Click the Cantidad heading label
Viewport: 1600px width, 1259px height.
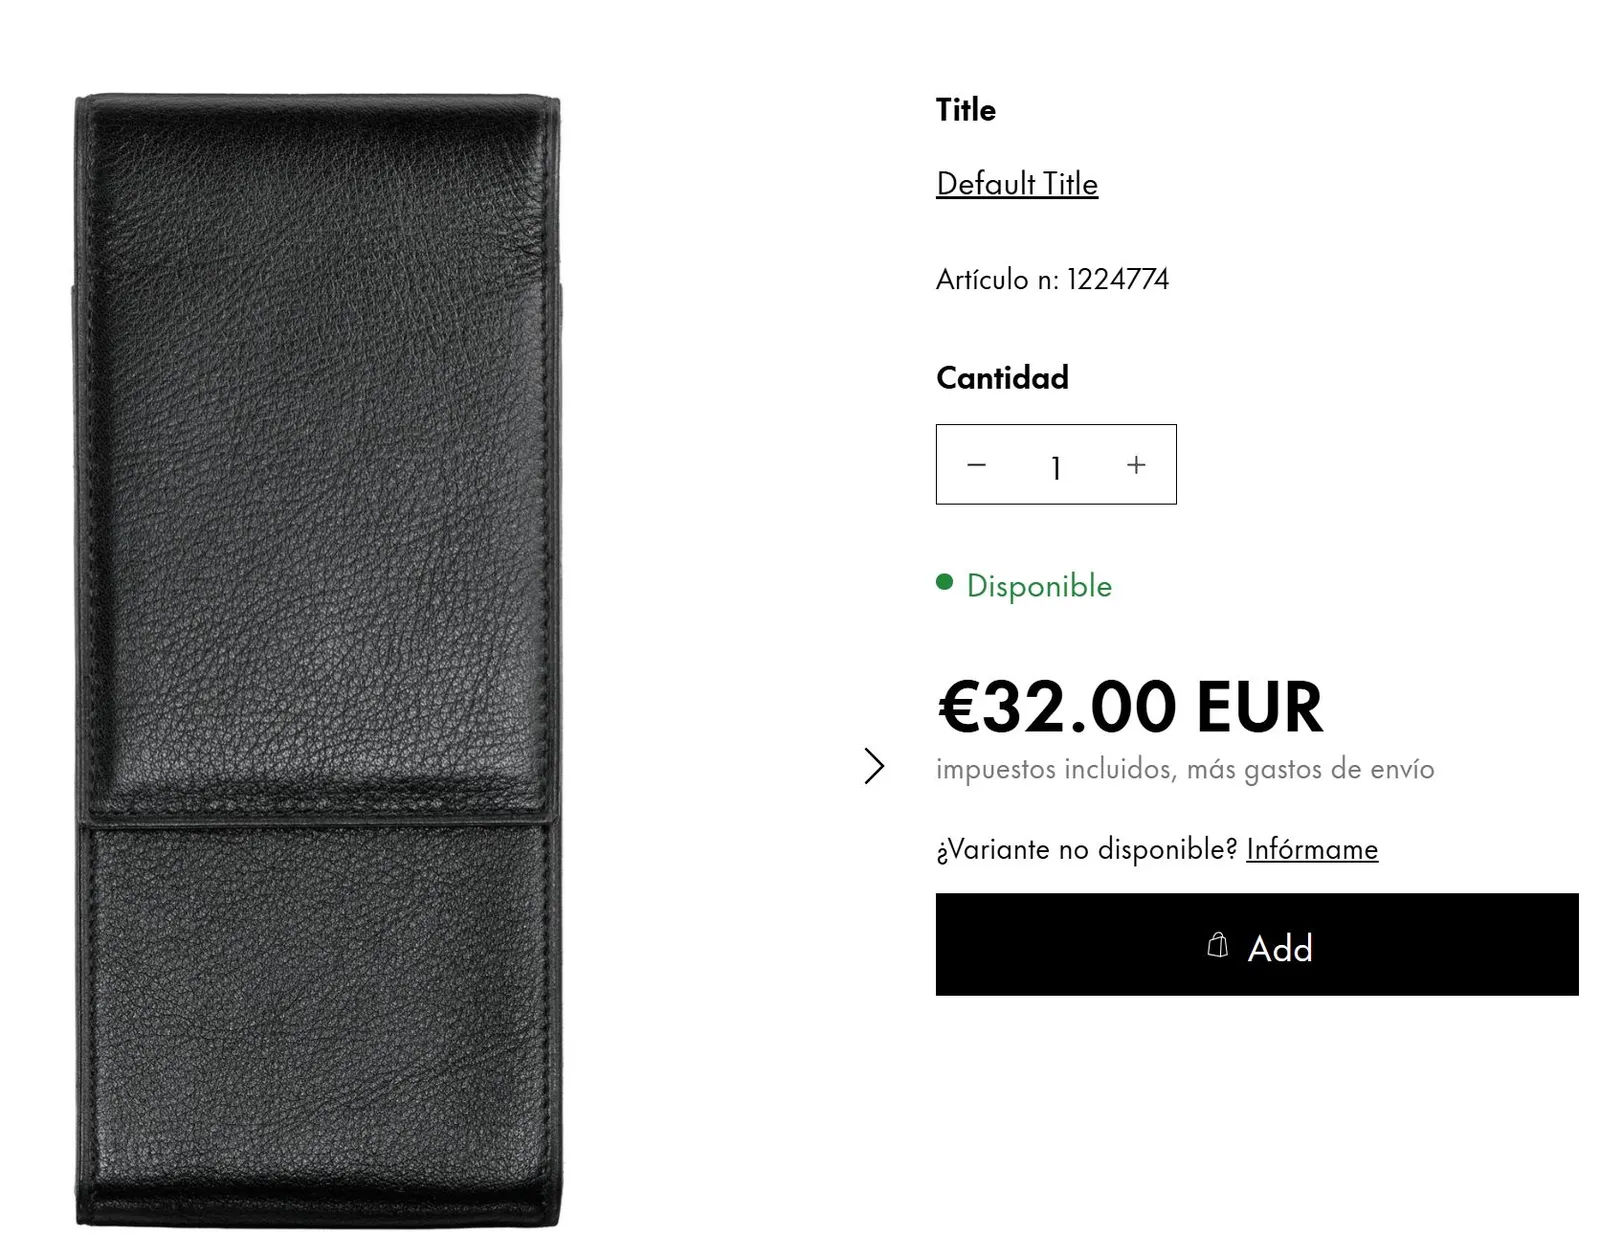pos(1002,378)
